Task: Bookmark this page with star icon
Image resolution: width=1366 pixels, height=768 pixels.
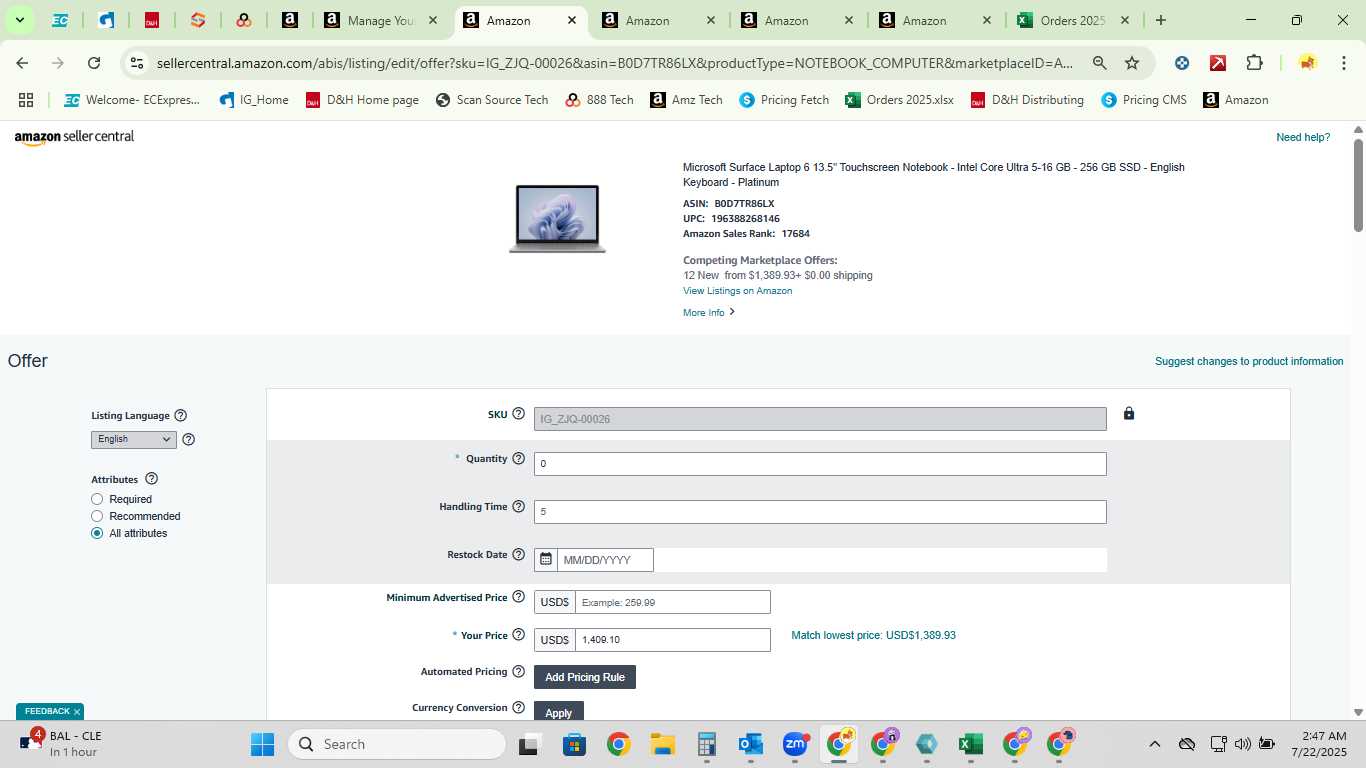Action: [1132, 63]
